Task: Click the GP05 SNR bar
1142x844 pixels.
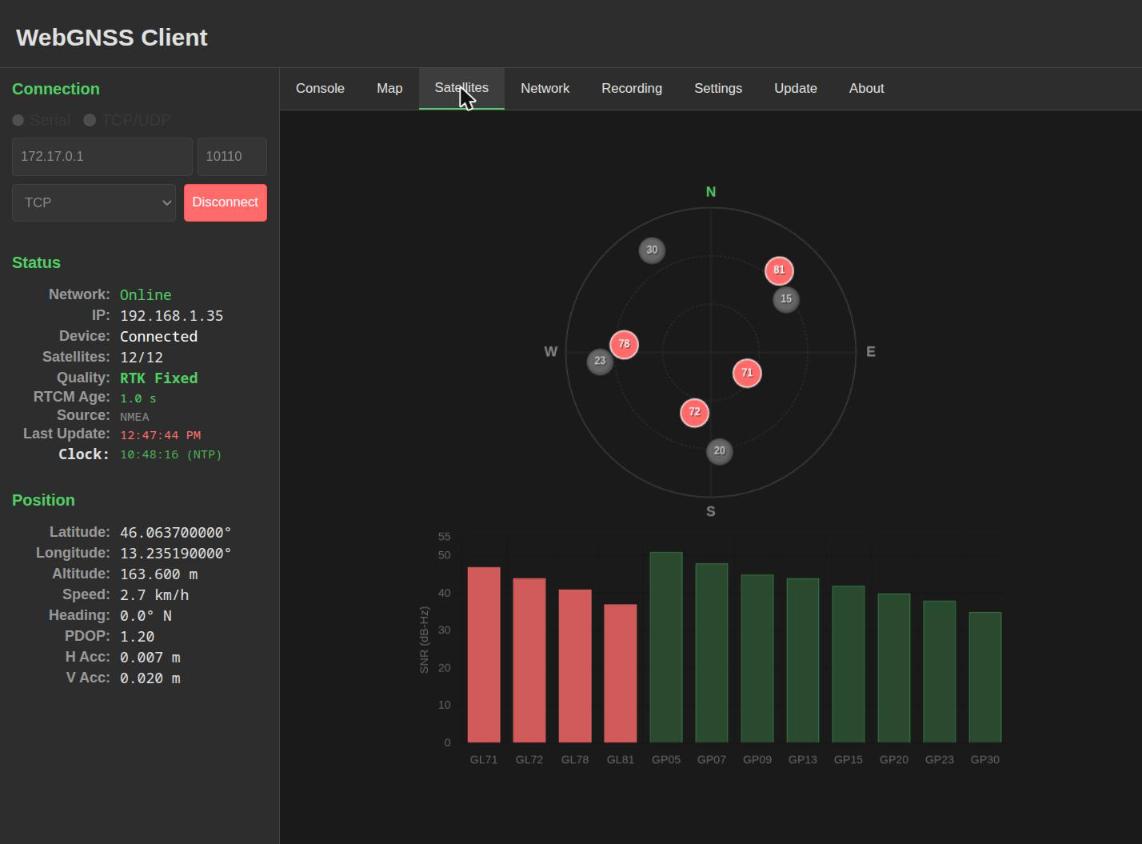Action: (666, 647)
